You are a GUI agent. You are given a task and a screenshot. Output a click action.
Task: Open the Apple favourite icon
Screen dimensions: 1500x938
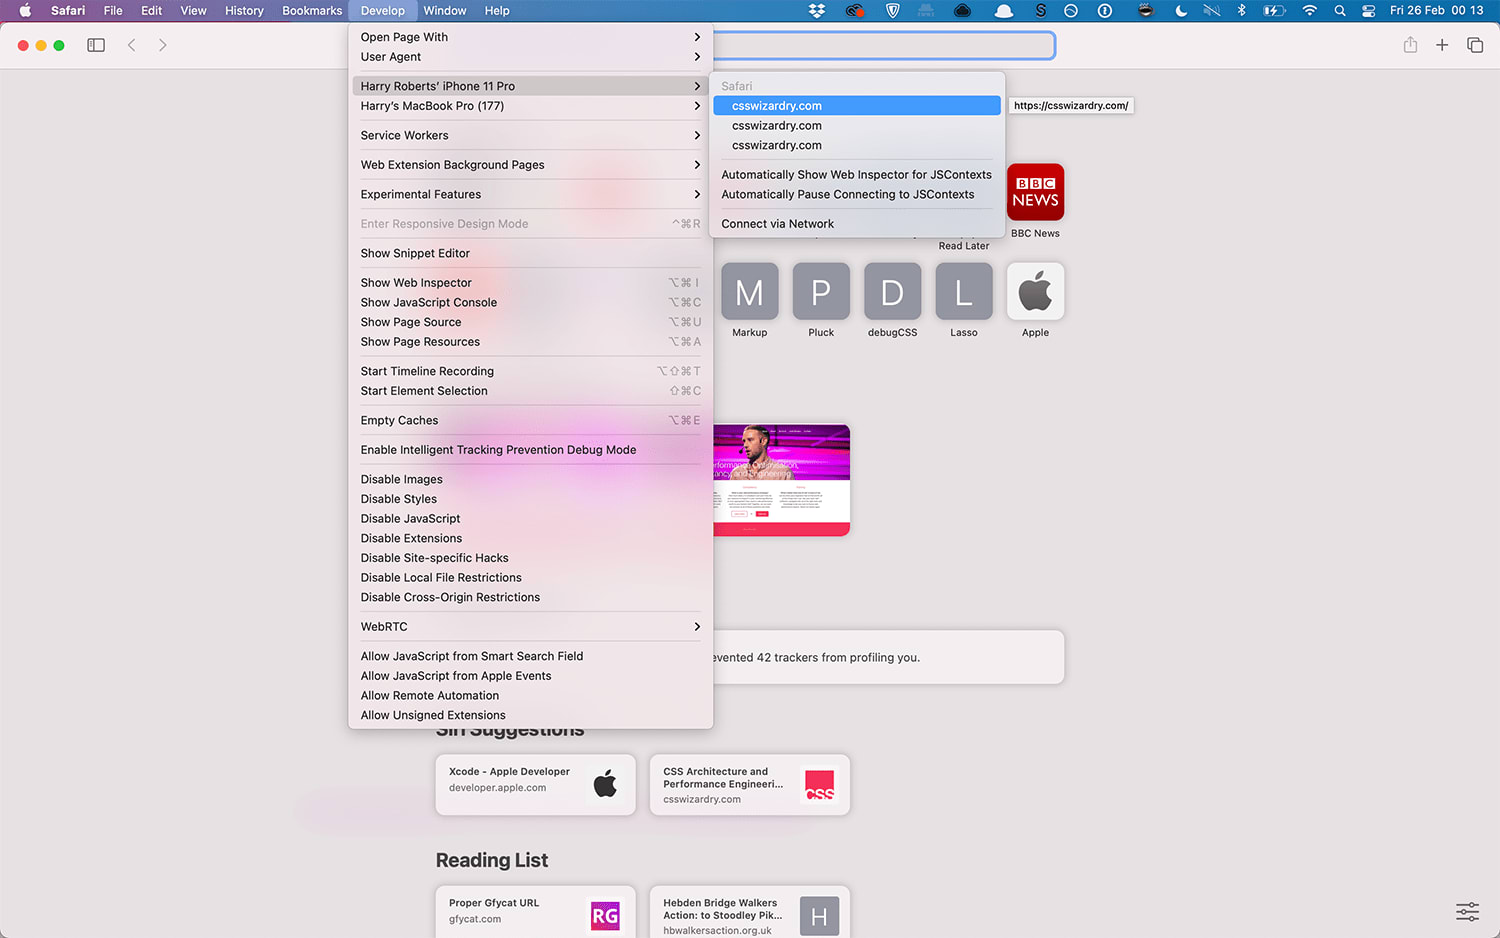(1035, 291)
